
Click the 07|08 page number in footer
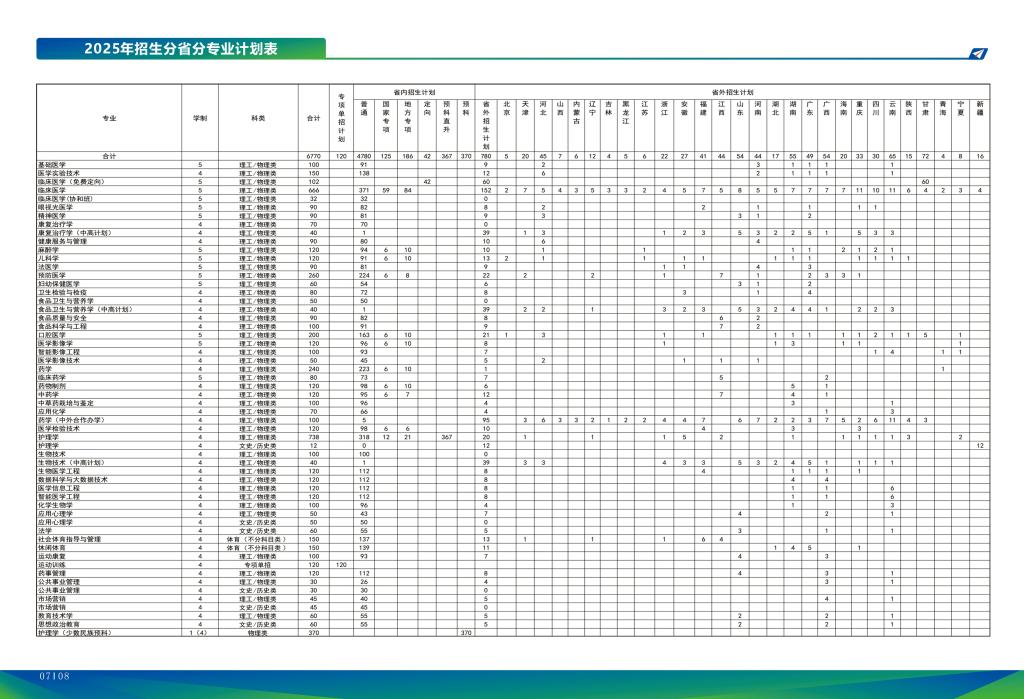pyautogui.click(x=55, y=677)
